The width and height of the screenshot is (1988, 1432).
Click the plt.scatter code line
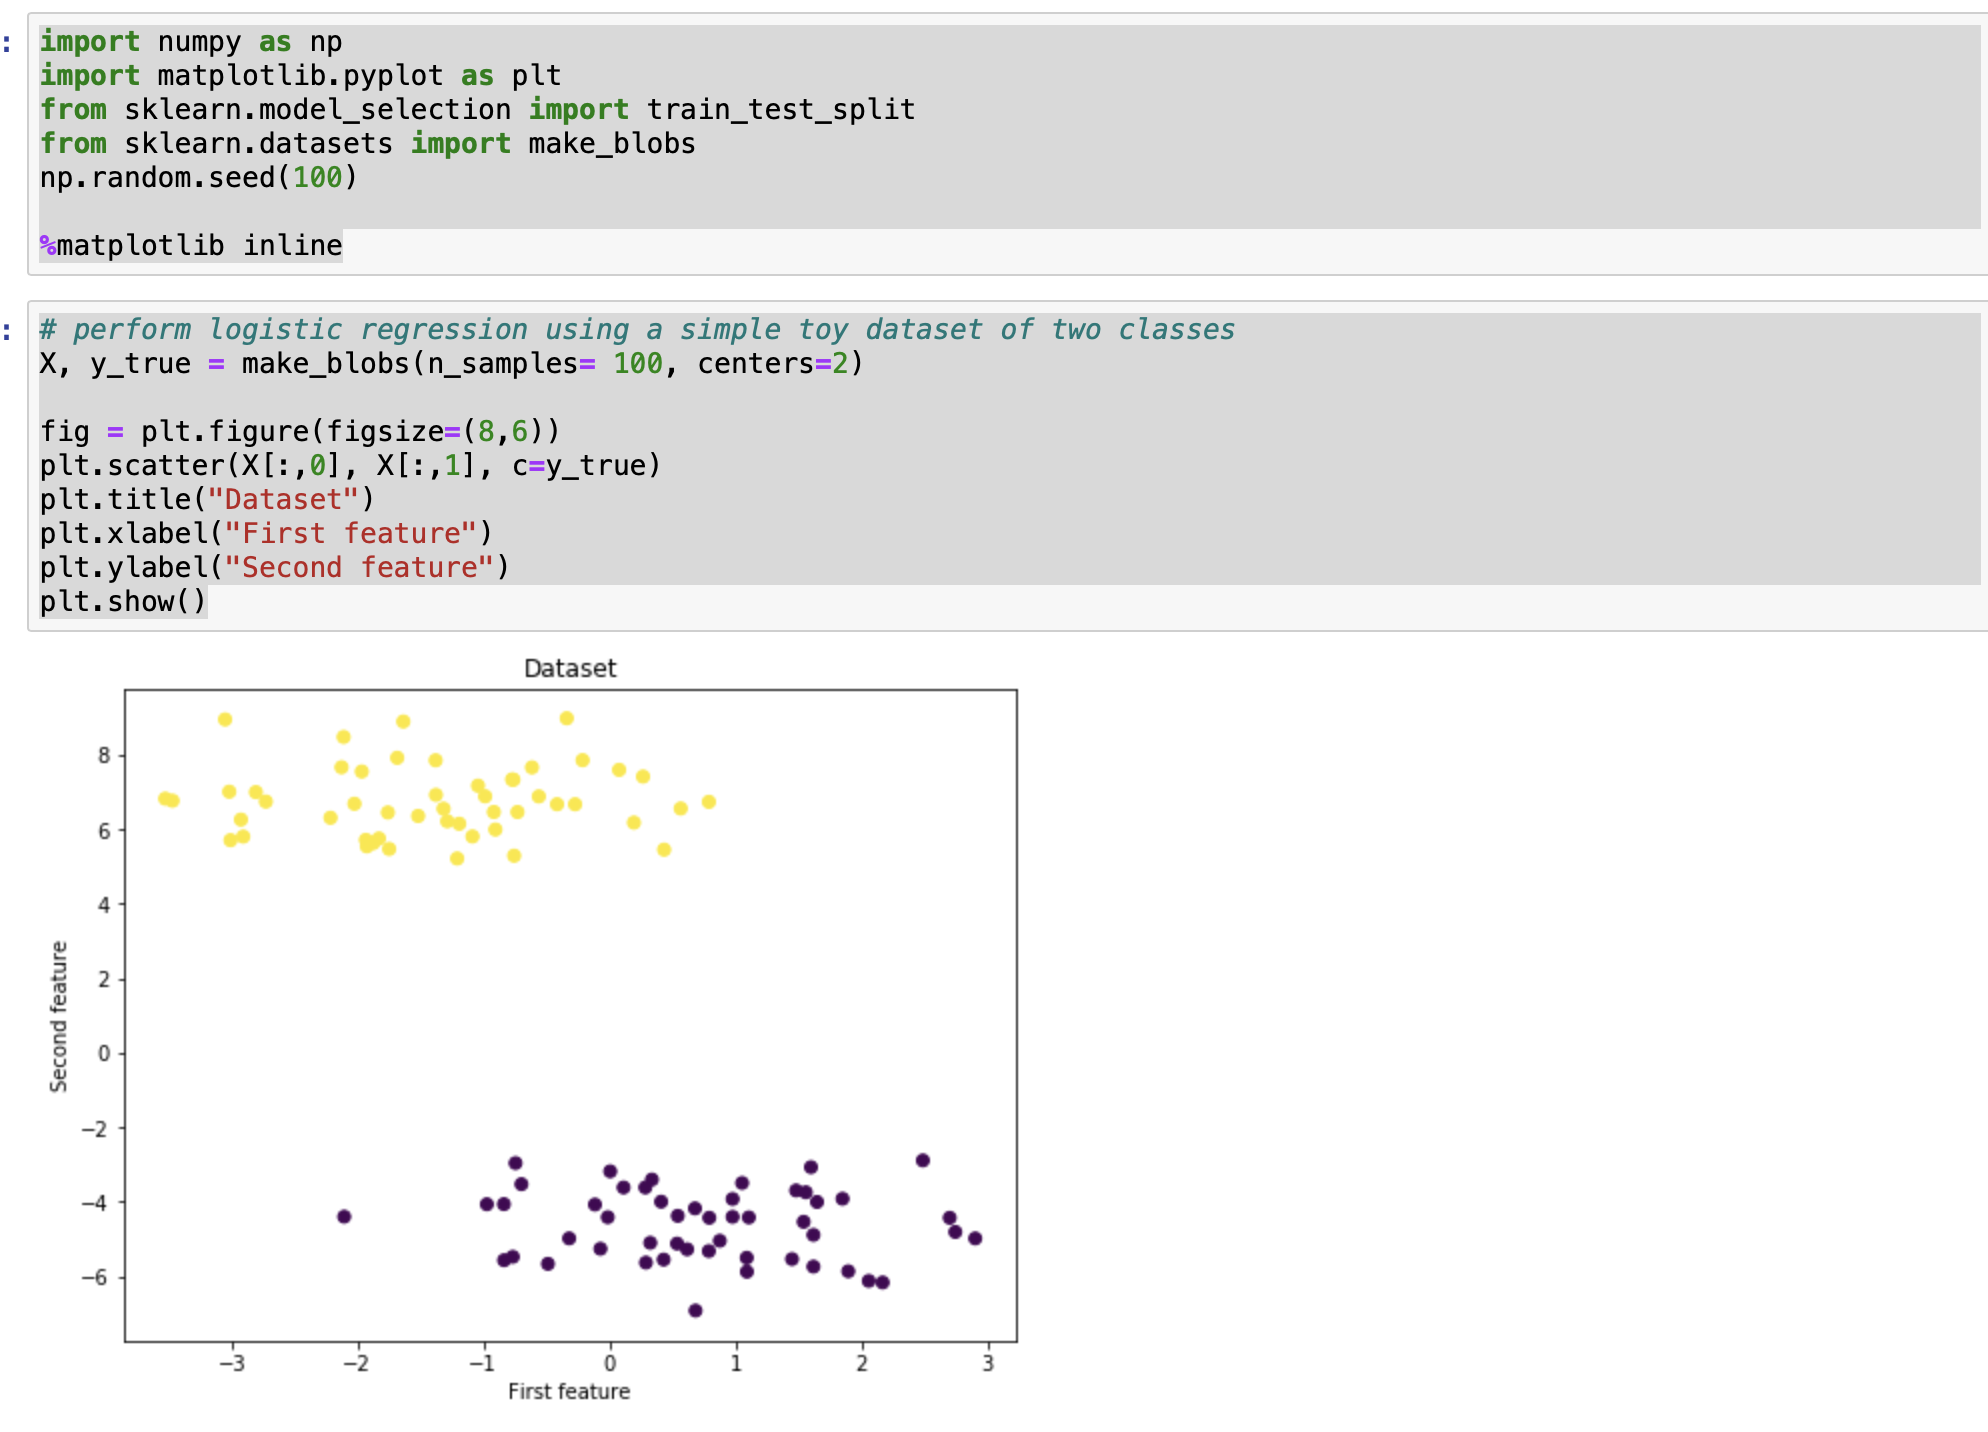coord(350,466)
